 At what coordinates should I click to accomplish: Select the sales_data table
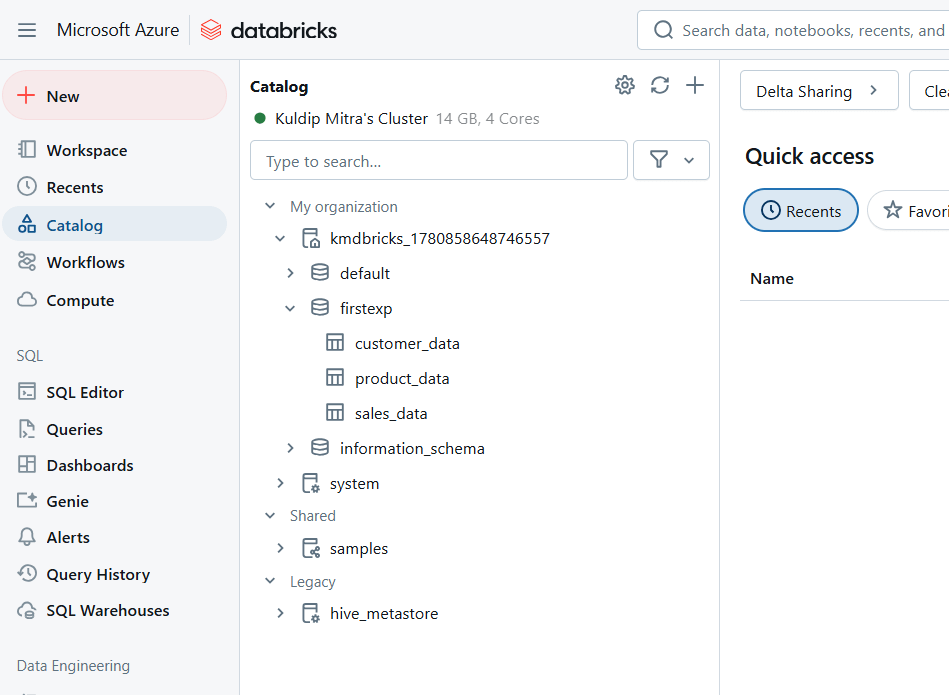pyautogui.click(x=390, y=413)
